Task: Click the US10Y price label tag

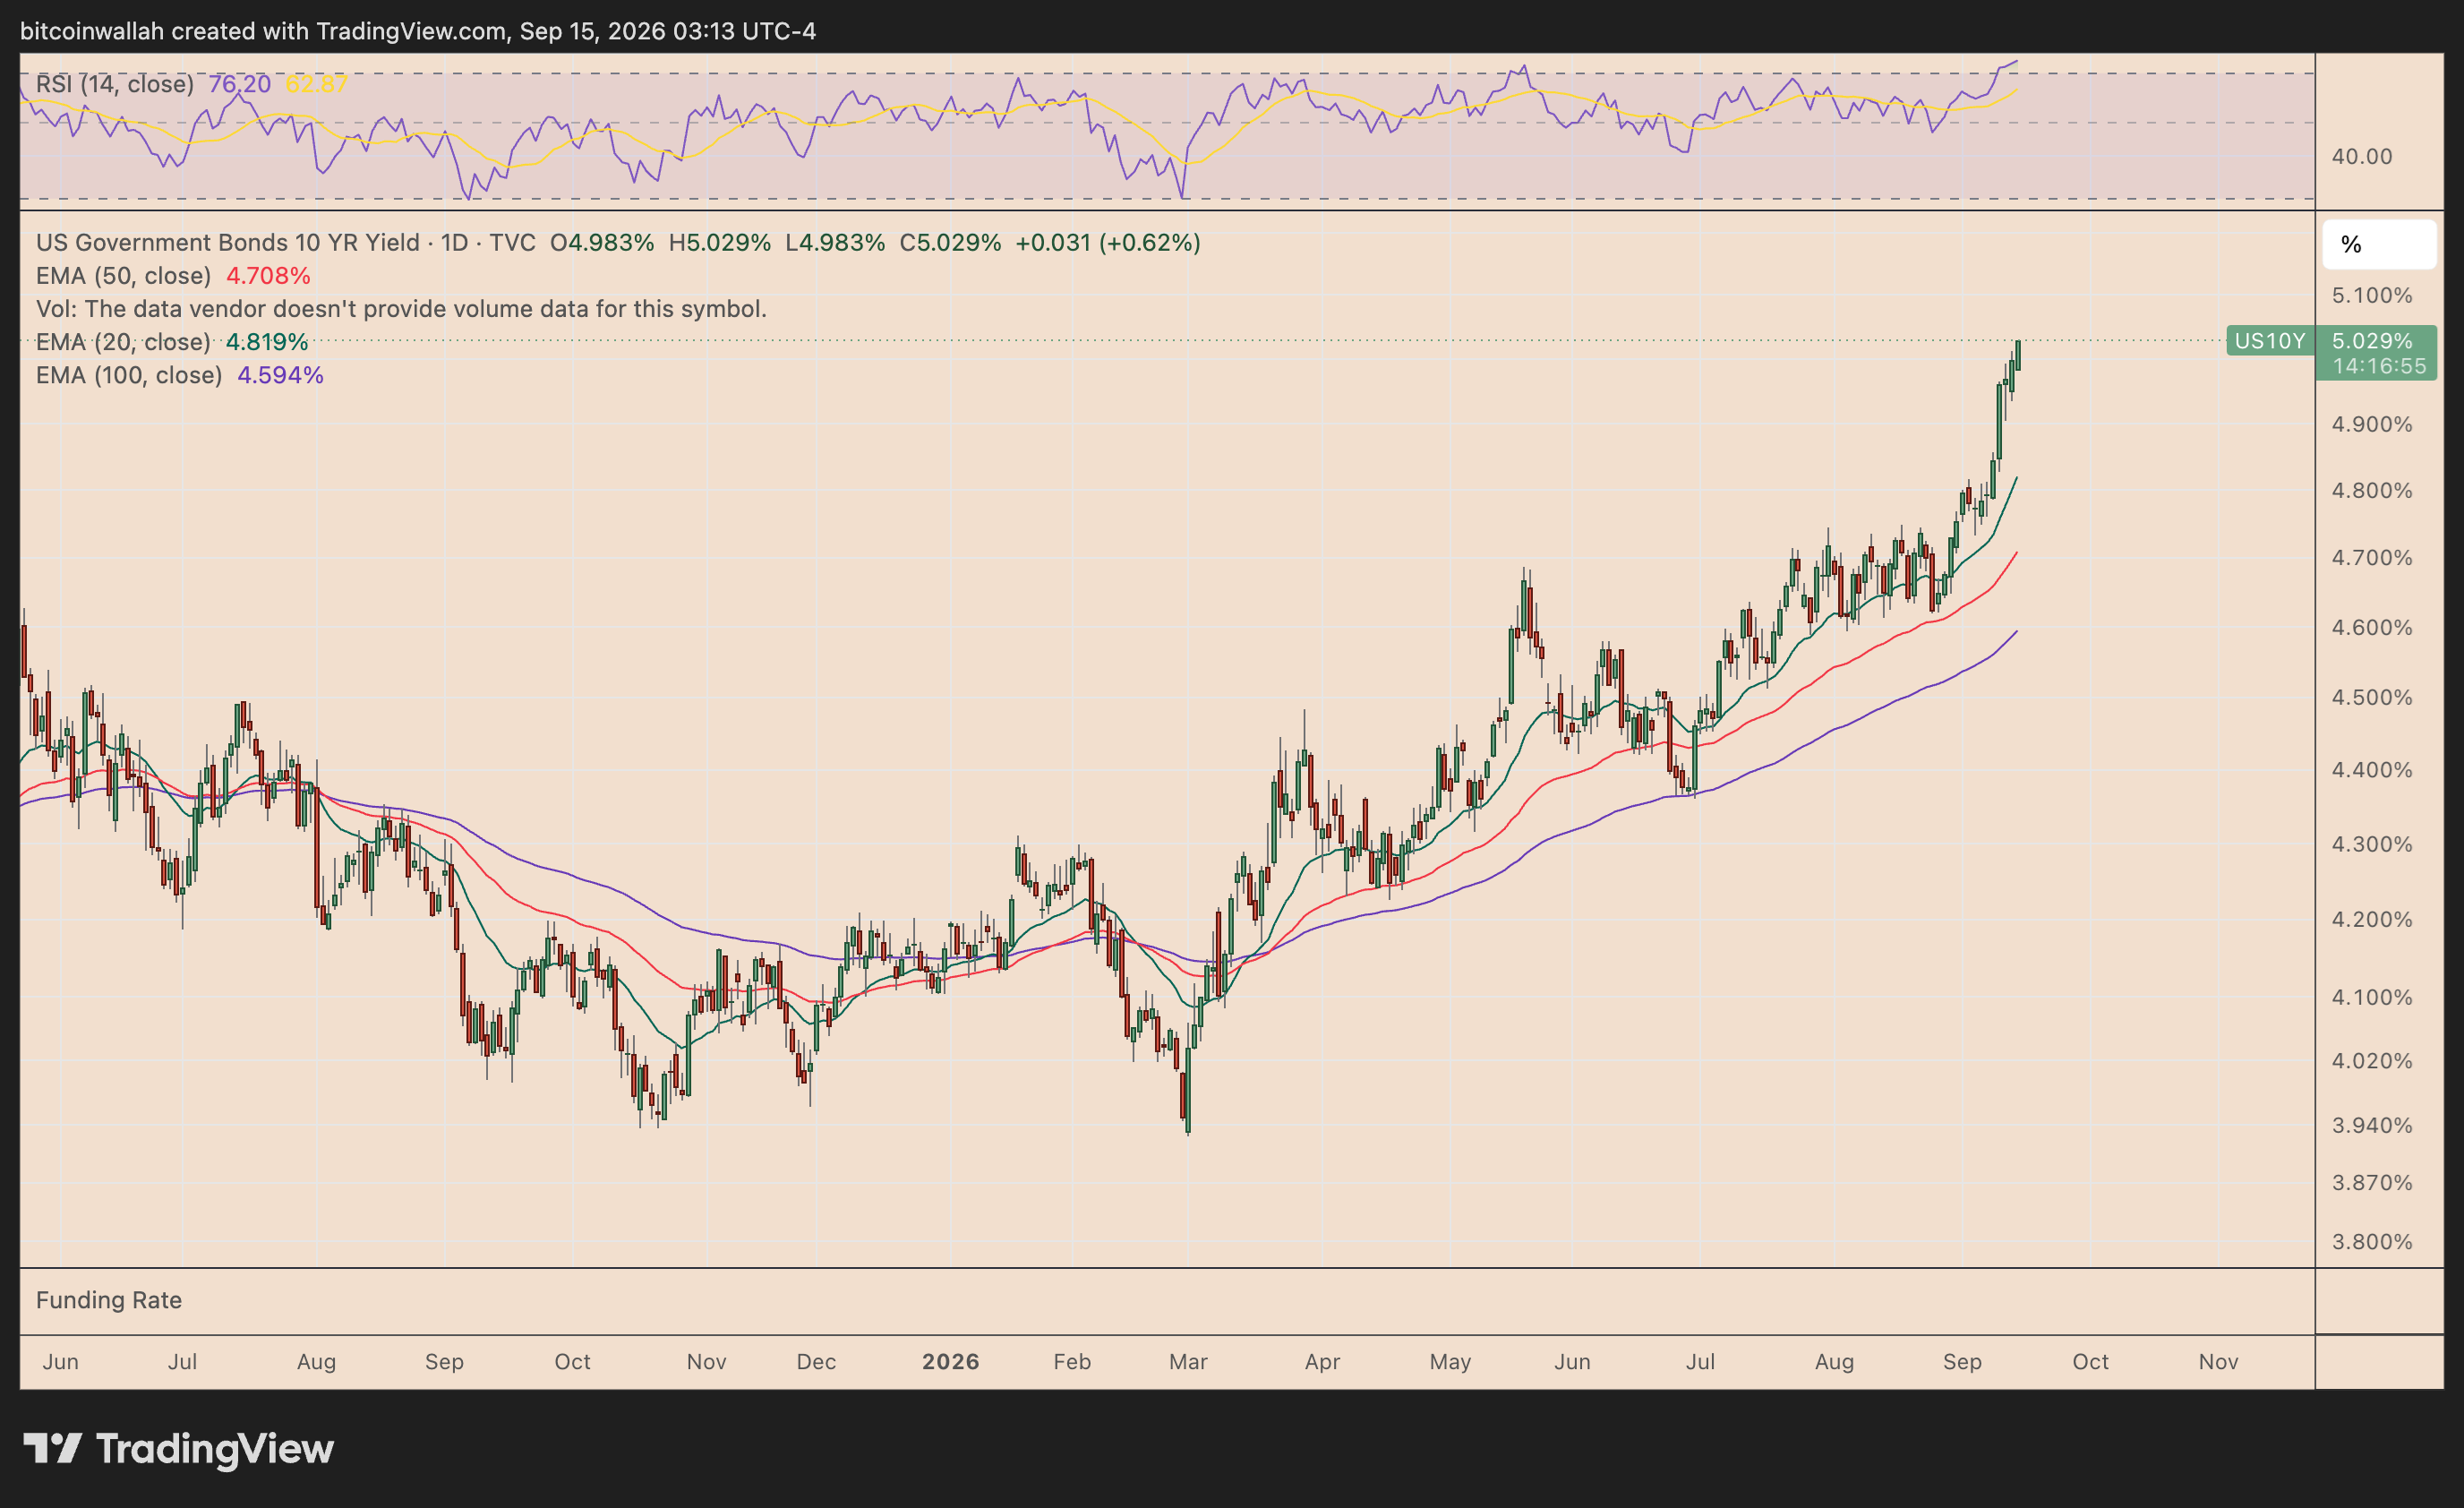Action: tap(2269, 341)
